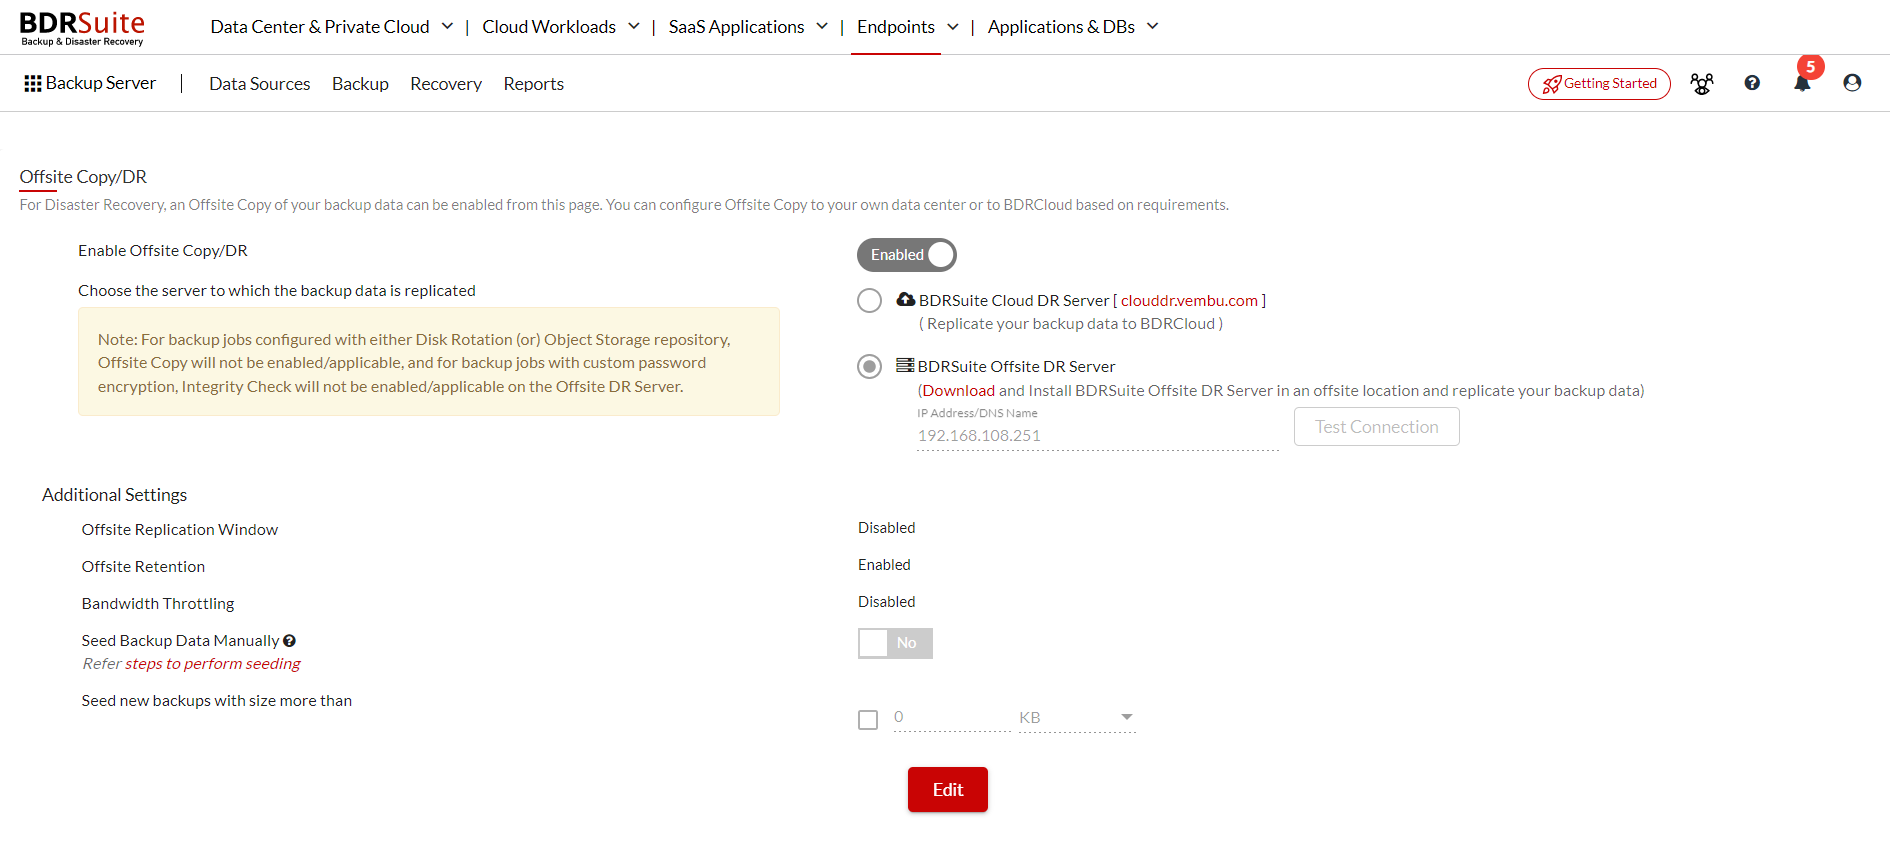This screenshot has width=1890, height=852.
Task: Toggle the Enable Offsite Copy/DR switch
Action: 907,255
